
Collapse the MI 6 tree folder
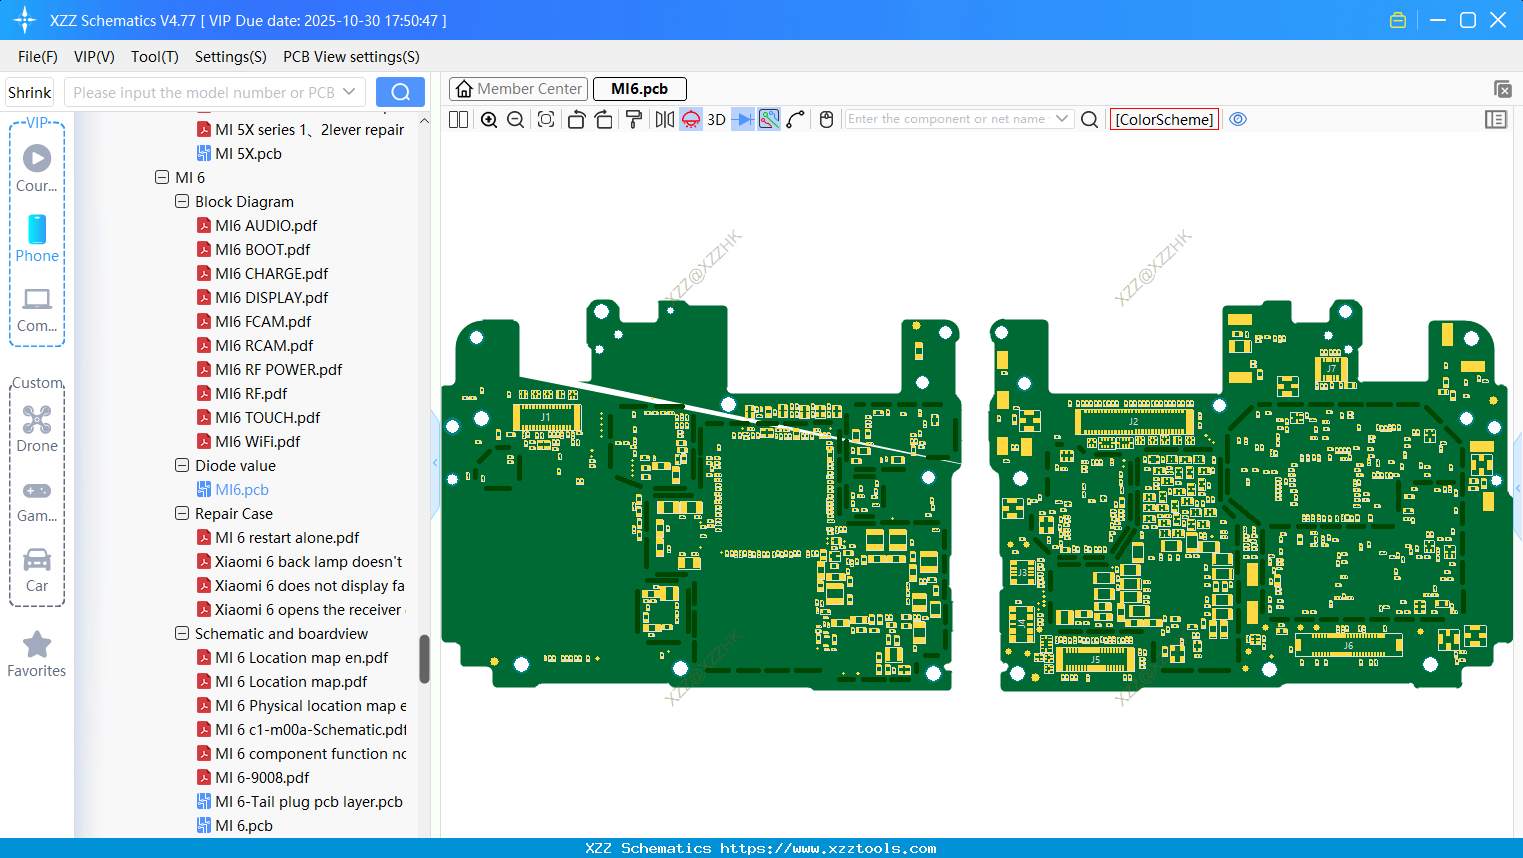click(x=162, y=178)
